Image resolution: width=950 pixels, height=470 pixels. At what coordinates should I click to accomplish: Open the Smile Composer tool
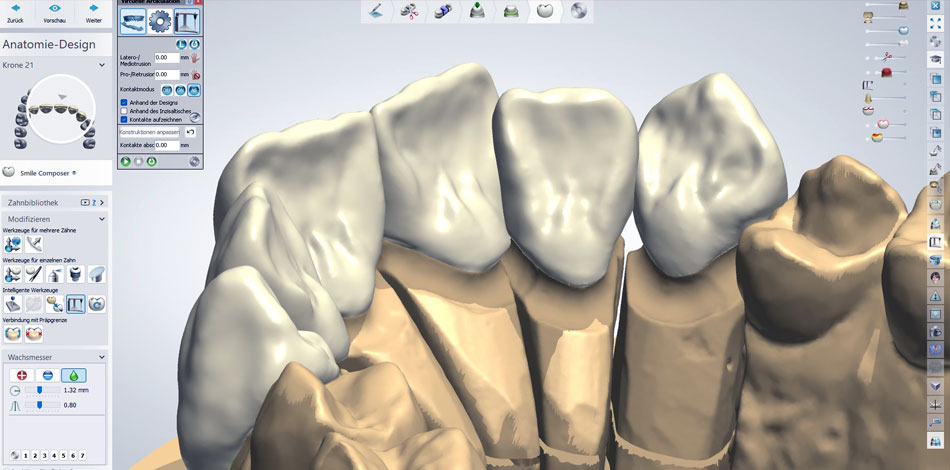click(44, 173)
